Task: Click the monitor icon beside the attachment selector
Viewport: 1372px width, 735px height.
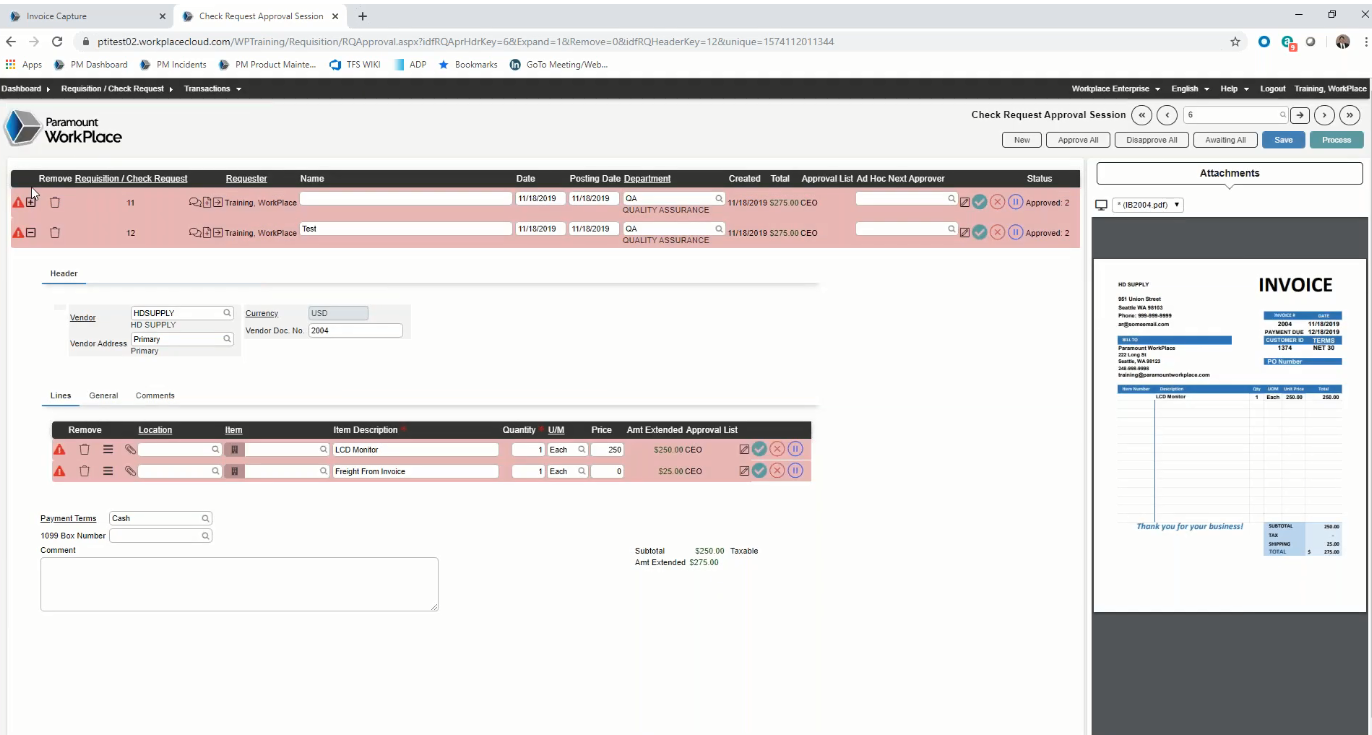Action: click(x=1102, y=205)
